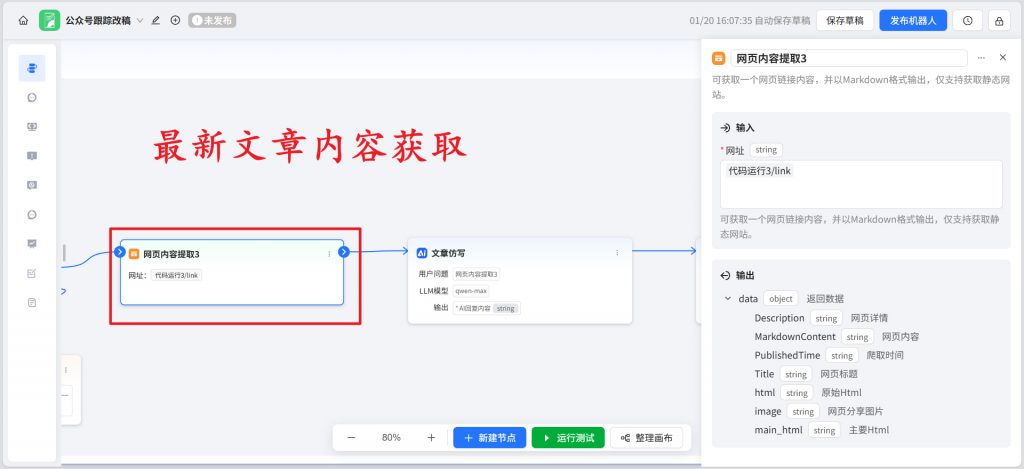Click the input port arrow of the 网页内容提取3 node

[x=120, y=252]
